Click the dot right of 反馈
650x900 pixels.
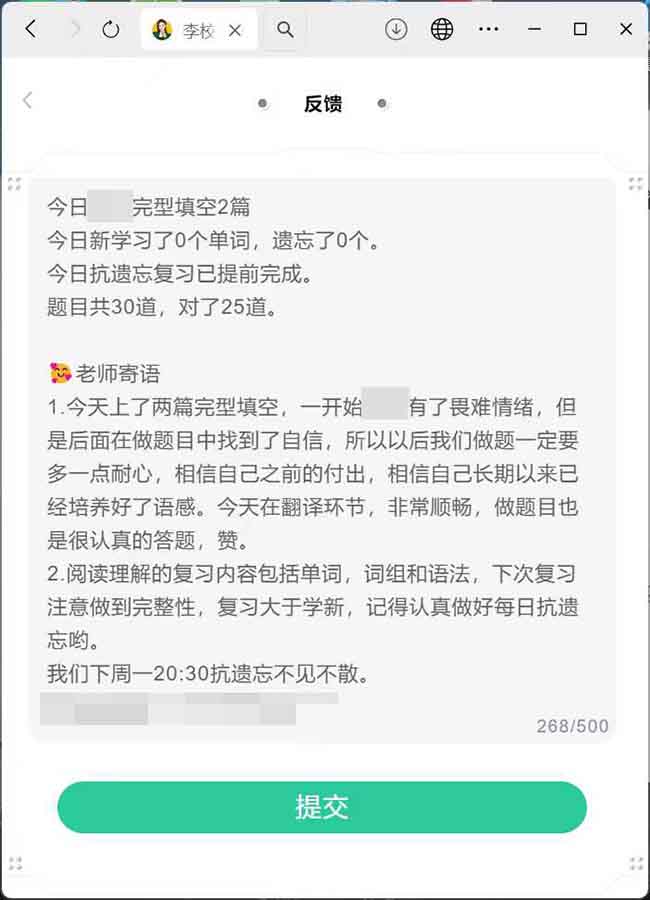(382, 104)
